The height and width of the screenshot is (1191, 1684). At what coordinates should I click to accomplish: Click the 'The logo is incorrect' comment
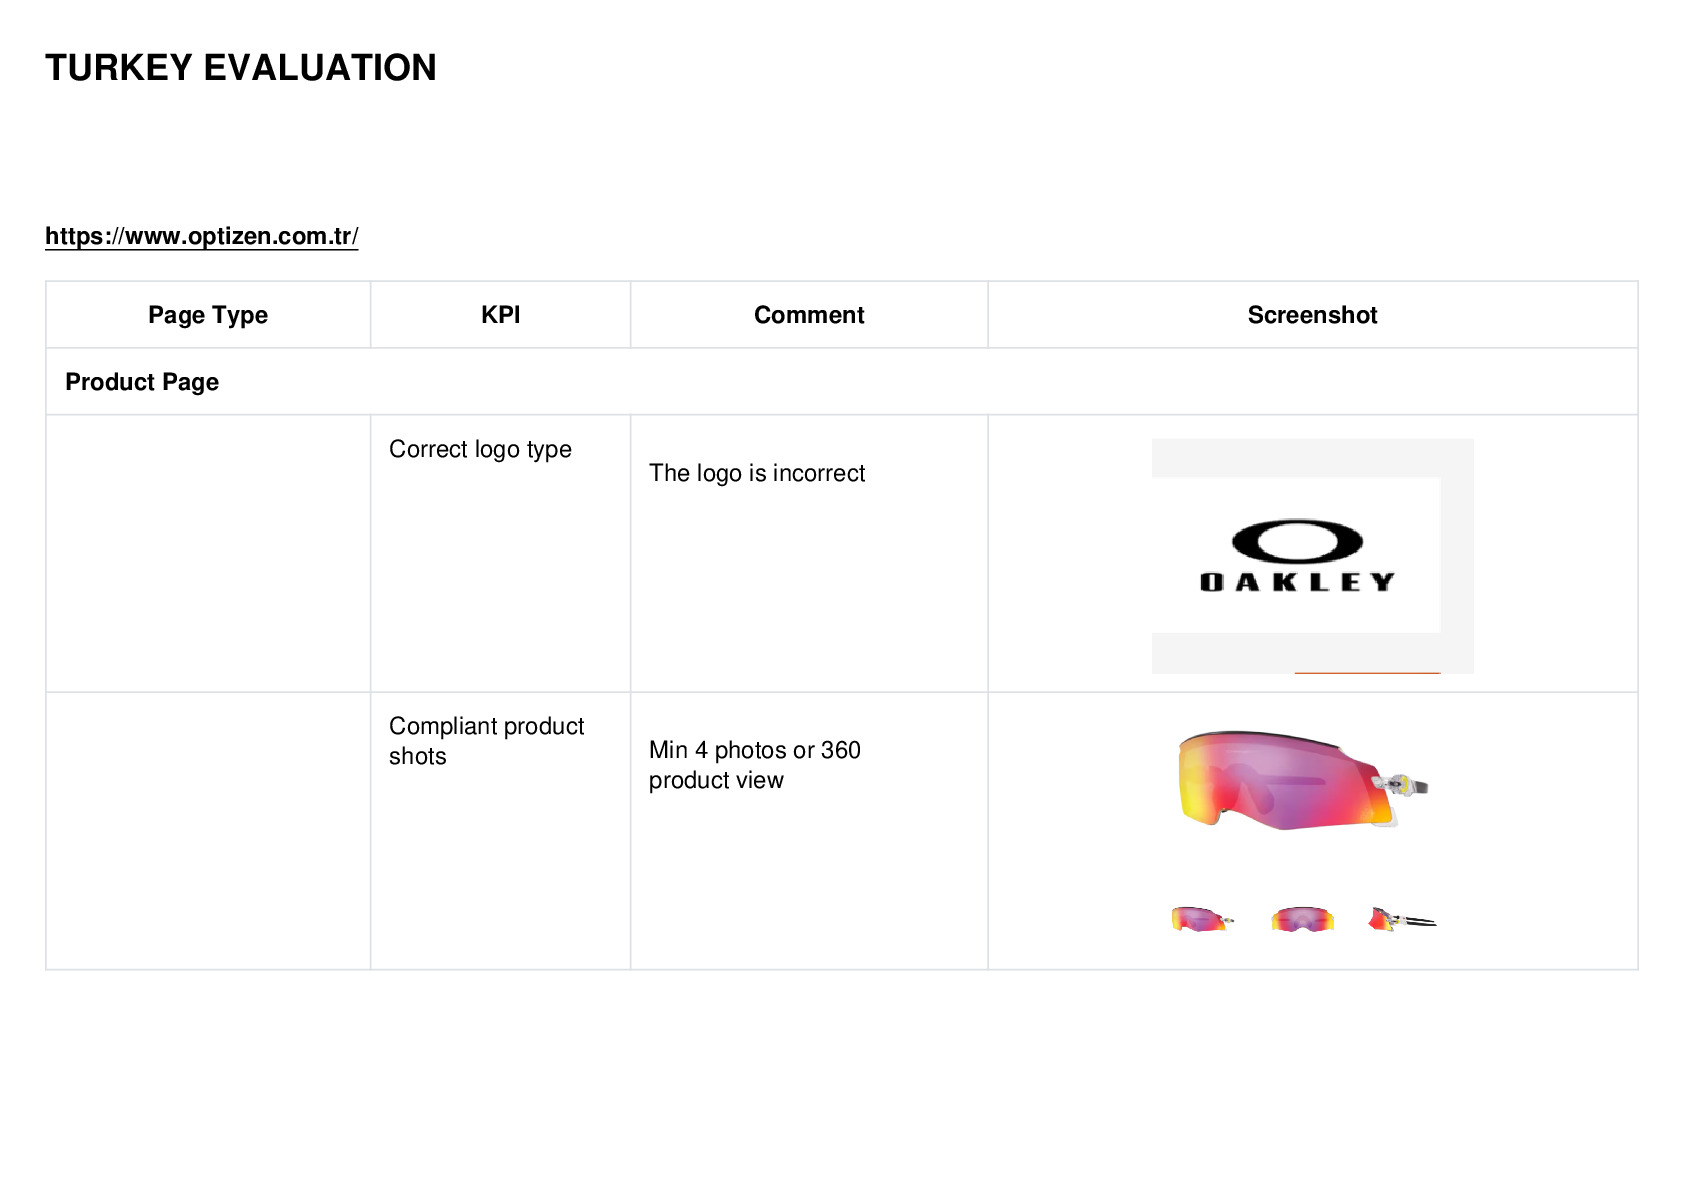point(757,473)
